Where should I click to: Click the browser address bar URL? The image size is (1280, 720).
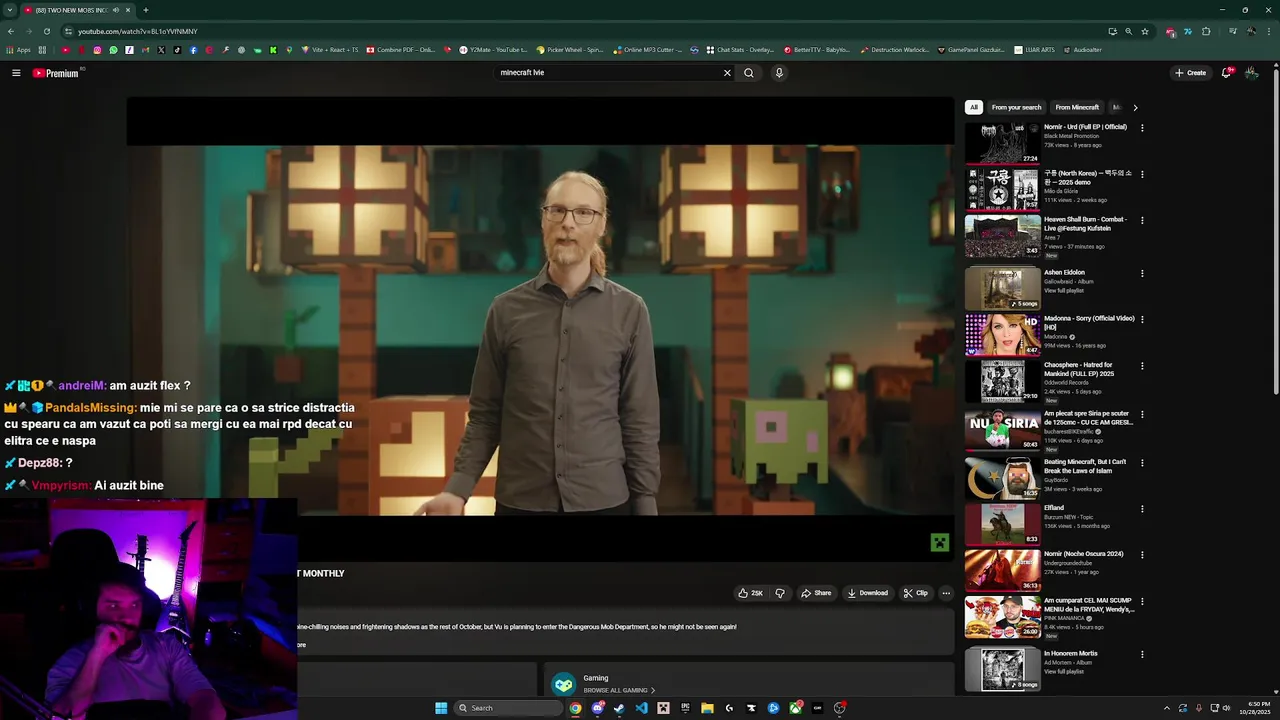pyautogui.click(x=138, y=31)
